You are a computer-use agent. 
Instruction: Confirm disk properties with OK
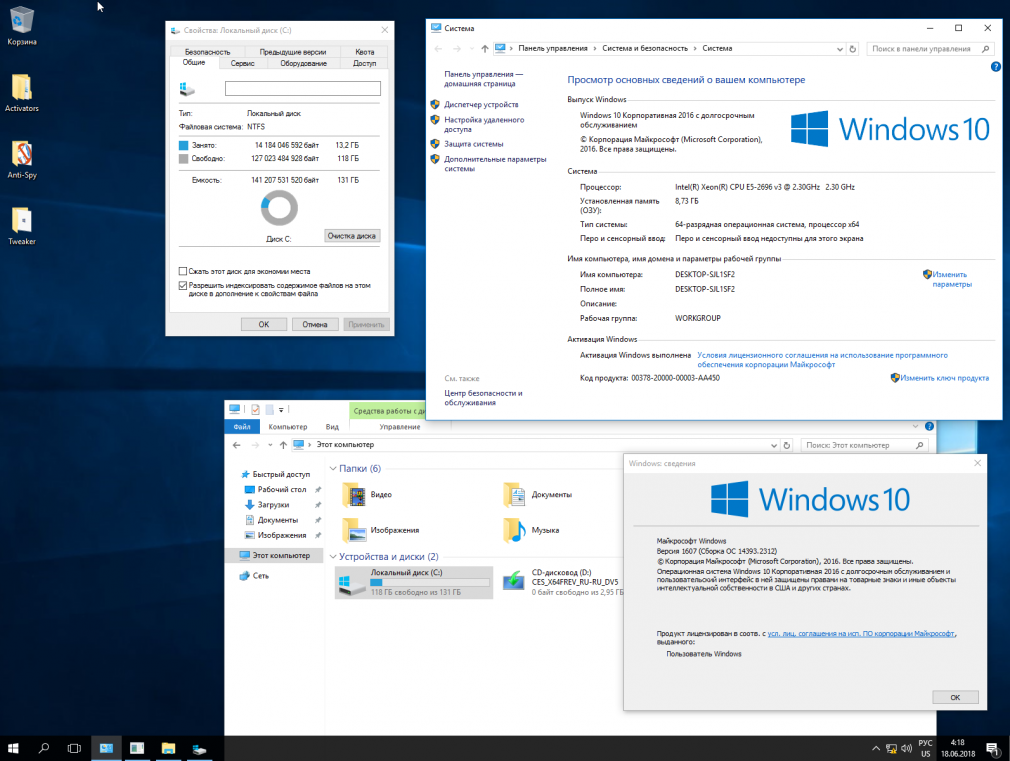pos(264,324)
